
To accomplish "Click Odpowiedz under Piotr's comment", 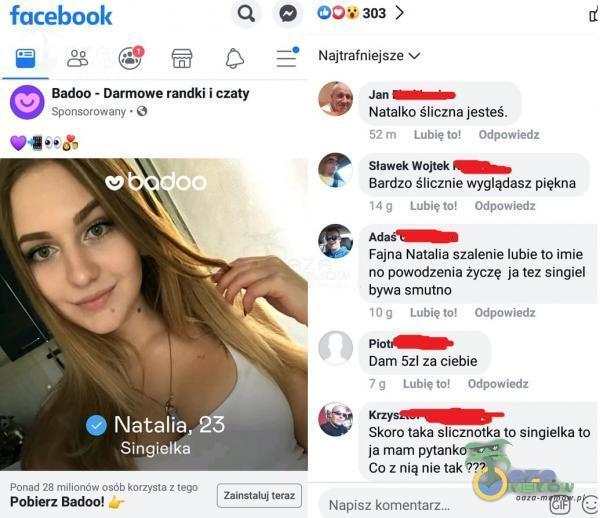I will 498,384.
